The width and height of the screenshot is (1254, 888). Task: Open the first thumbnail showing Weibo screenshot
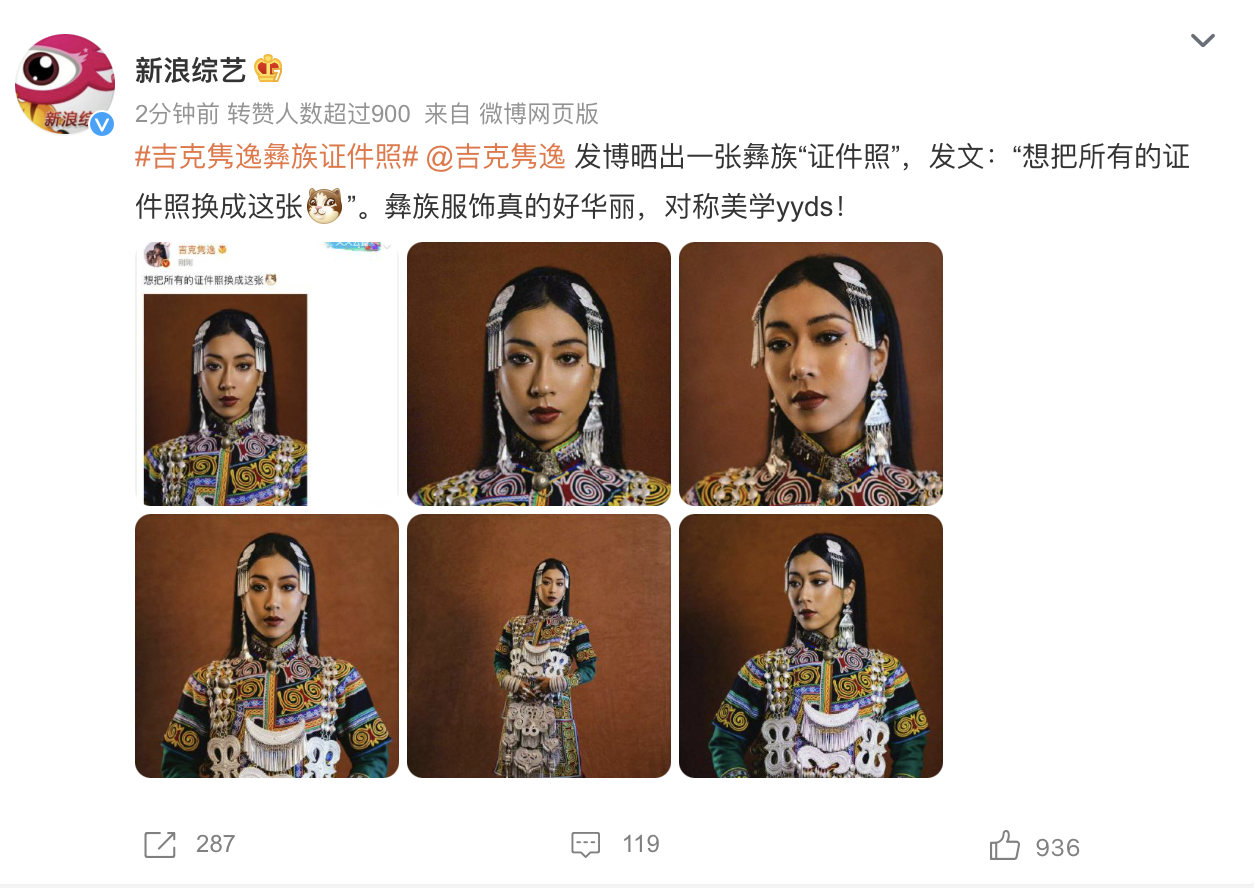pyautogui.click(x=267, y=374)
